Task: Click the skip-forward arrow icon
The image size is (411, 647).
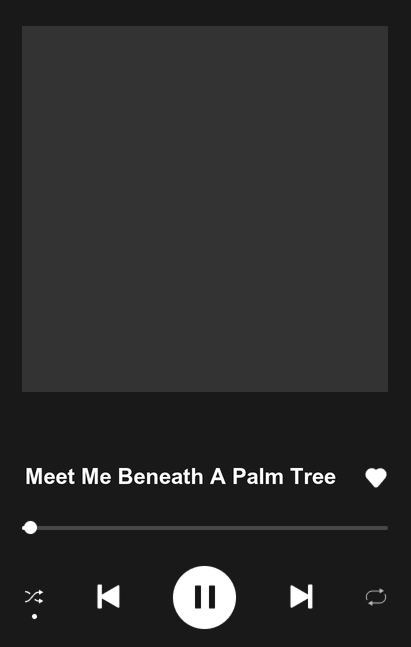Action: click(301, 596)
